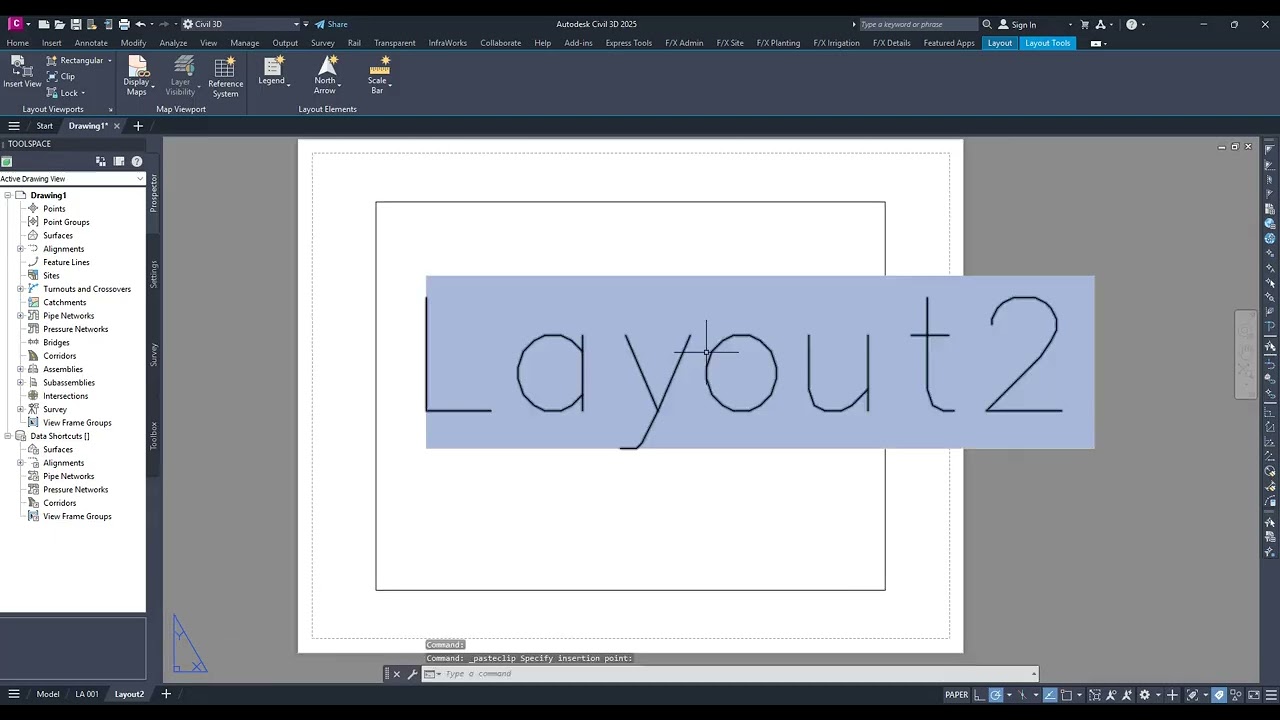This screenshot has width=1280, height=720.
Task: Open the Annotate ribbon tab
Action: click(91, 43)
